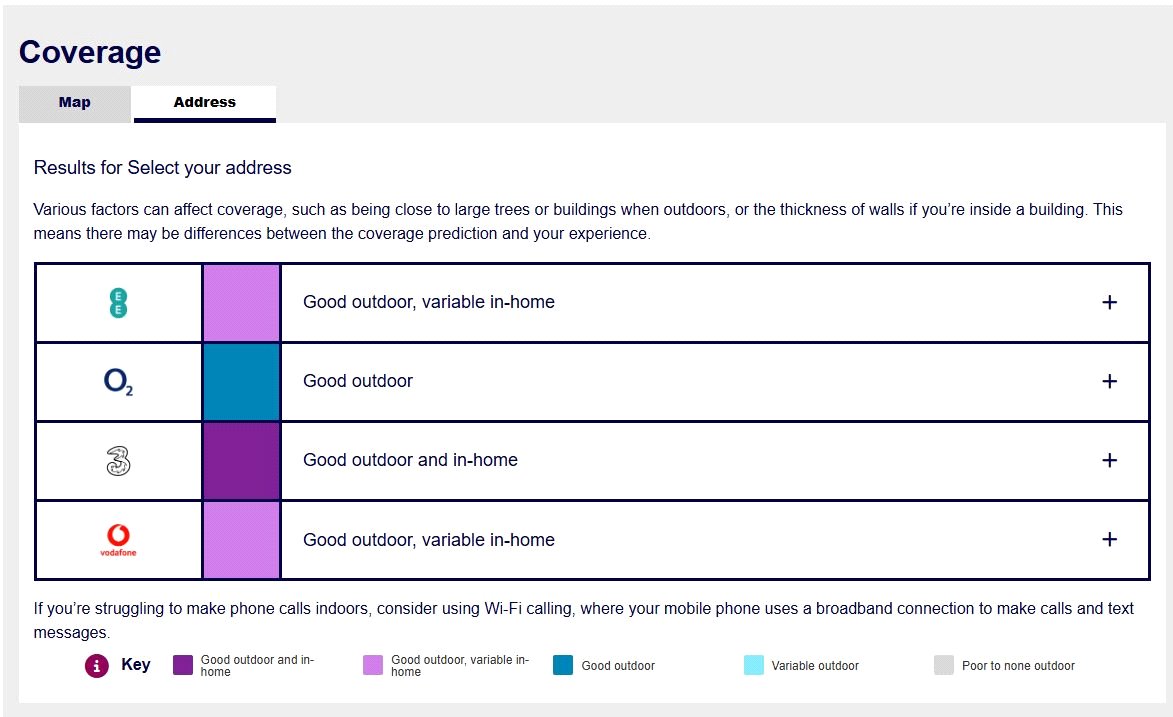The image size is (1173, 717).
Task: Click the Coverage heading
Action: pyautogui.click(x=90, y=52)
